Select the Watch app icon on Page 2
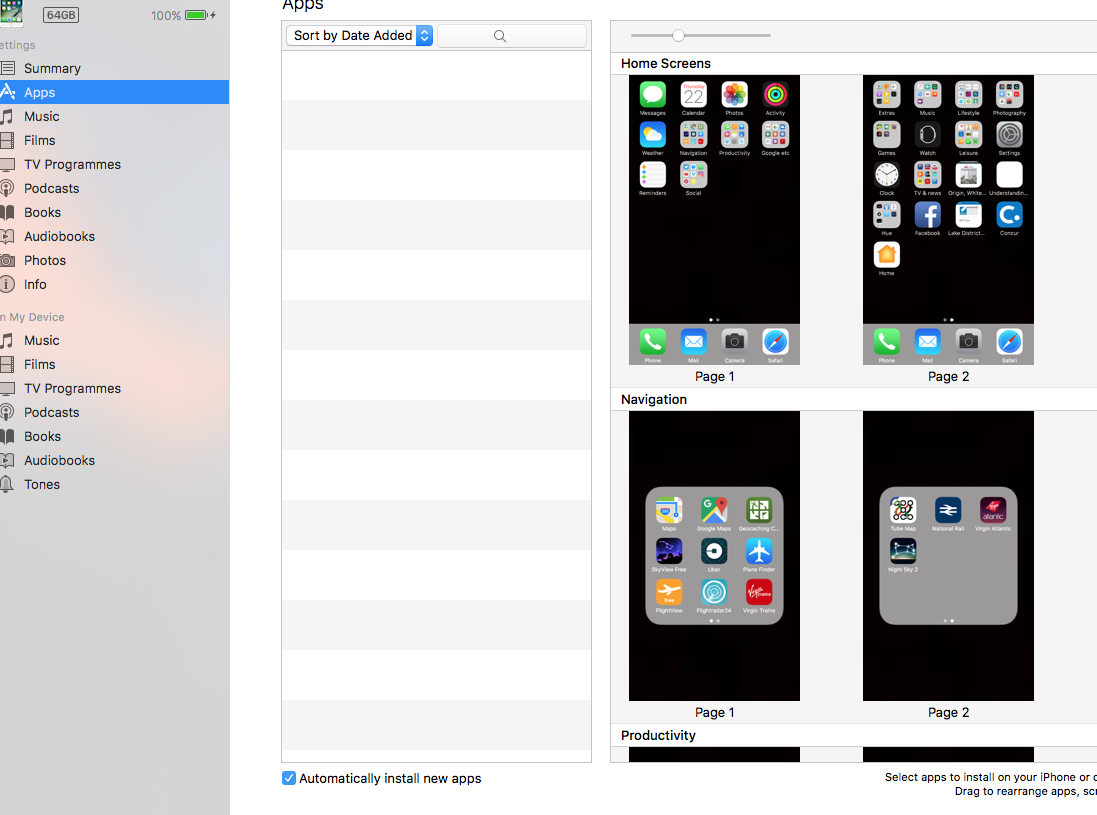The image size is (1097, 815). tap(927, 134)
